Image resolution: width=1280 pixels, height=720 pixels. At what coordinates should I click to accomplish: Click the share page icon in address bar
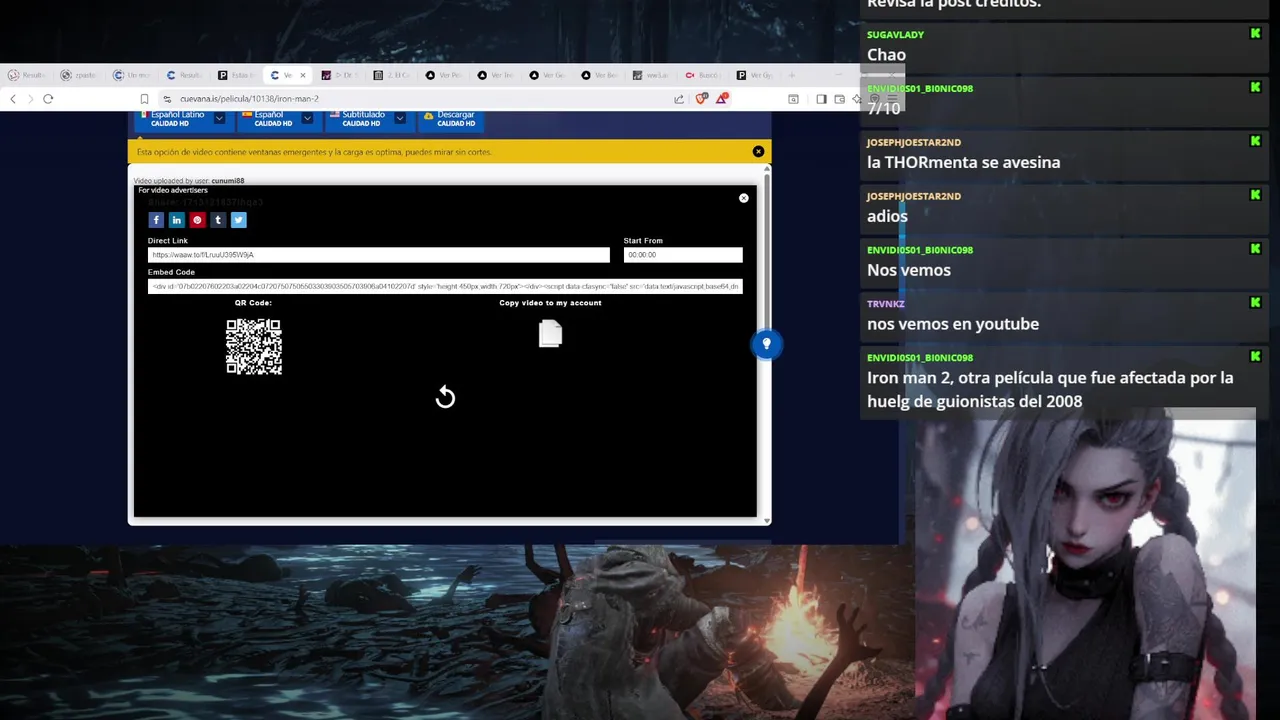click(679, 99)
